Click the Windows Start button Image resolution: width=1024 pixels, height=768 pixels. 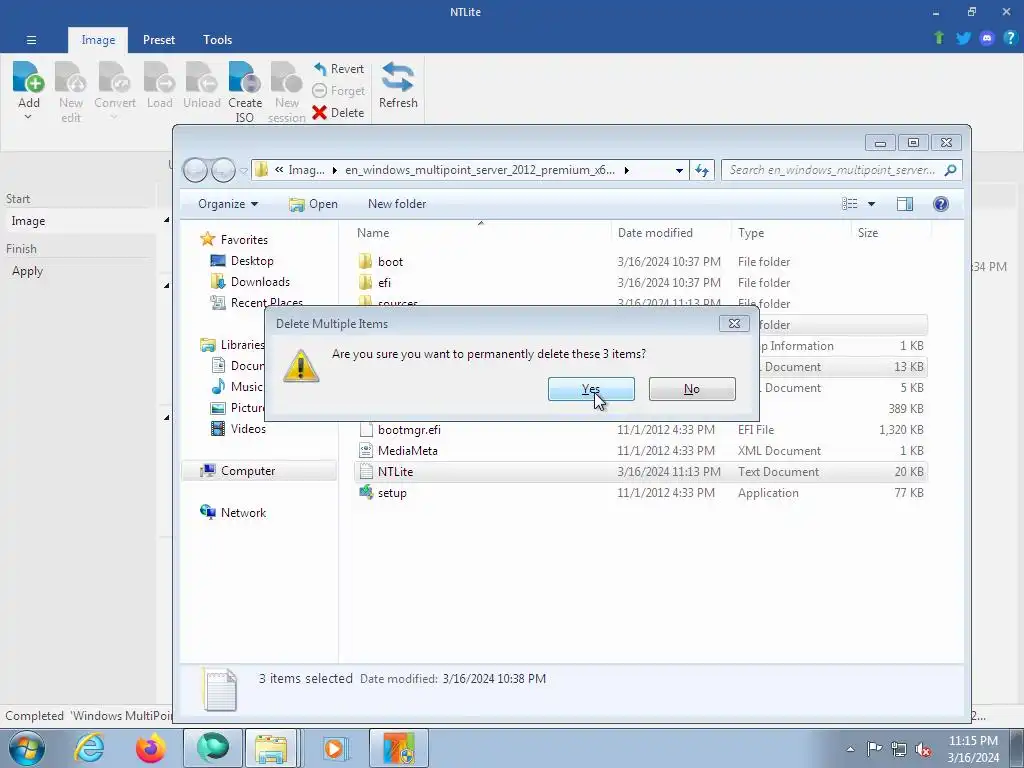click(26, 748)
